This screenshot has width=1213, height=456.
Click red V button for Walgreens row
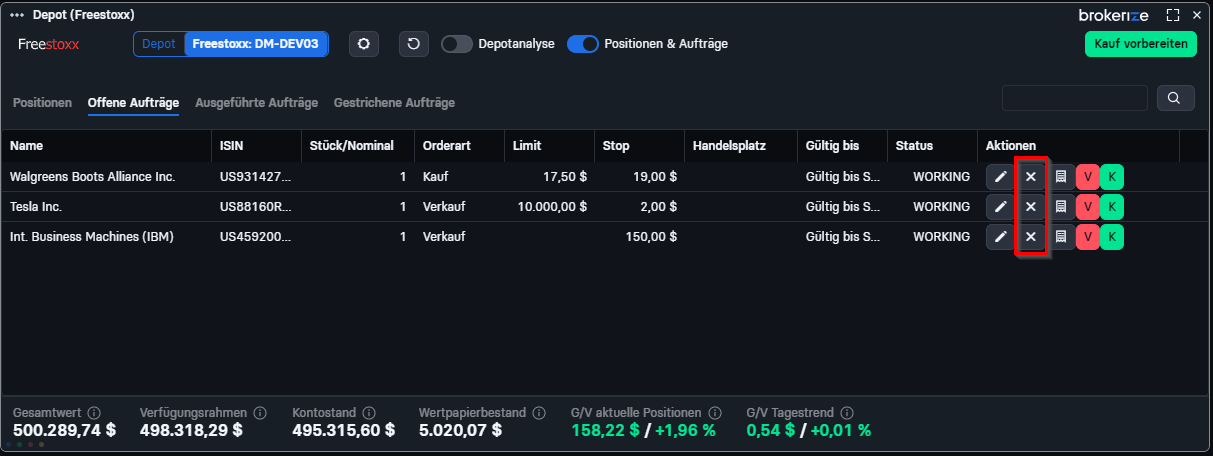click(x=1087, y=177)
